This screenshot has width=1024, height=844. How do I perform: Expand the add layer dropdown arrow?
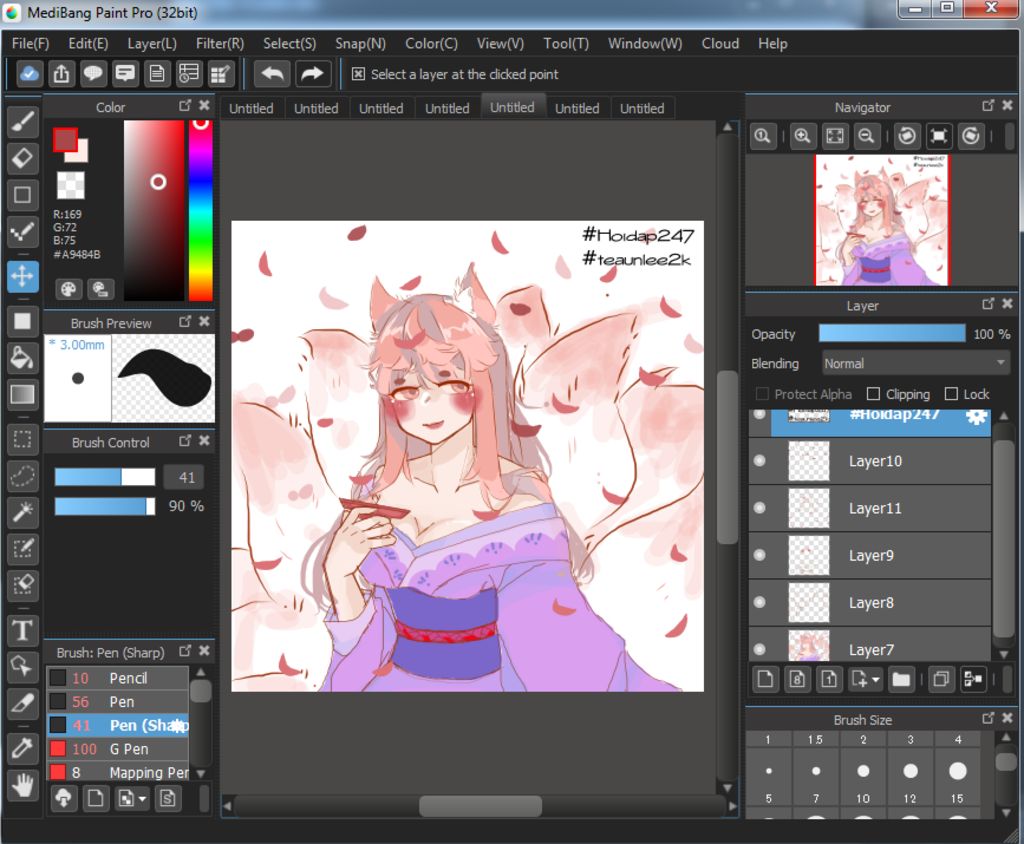pyautogui.click(x=876, y=680)
